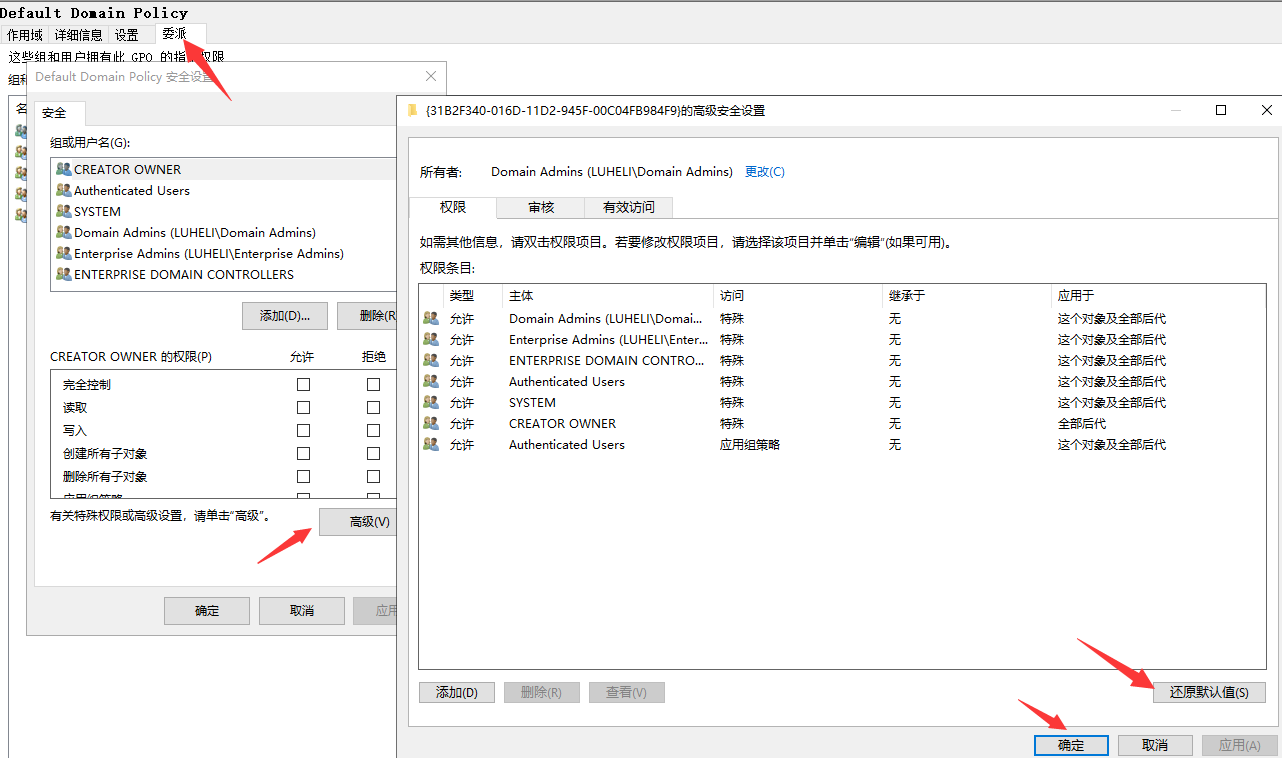Viewport: 1282px width, 758px height.
Task: Click the Authenticated Users icon in group list
Action: (64, 190)
